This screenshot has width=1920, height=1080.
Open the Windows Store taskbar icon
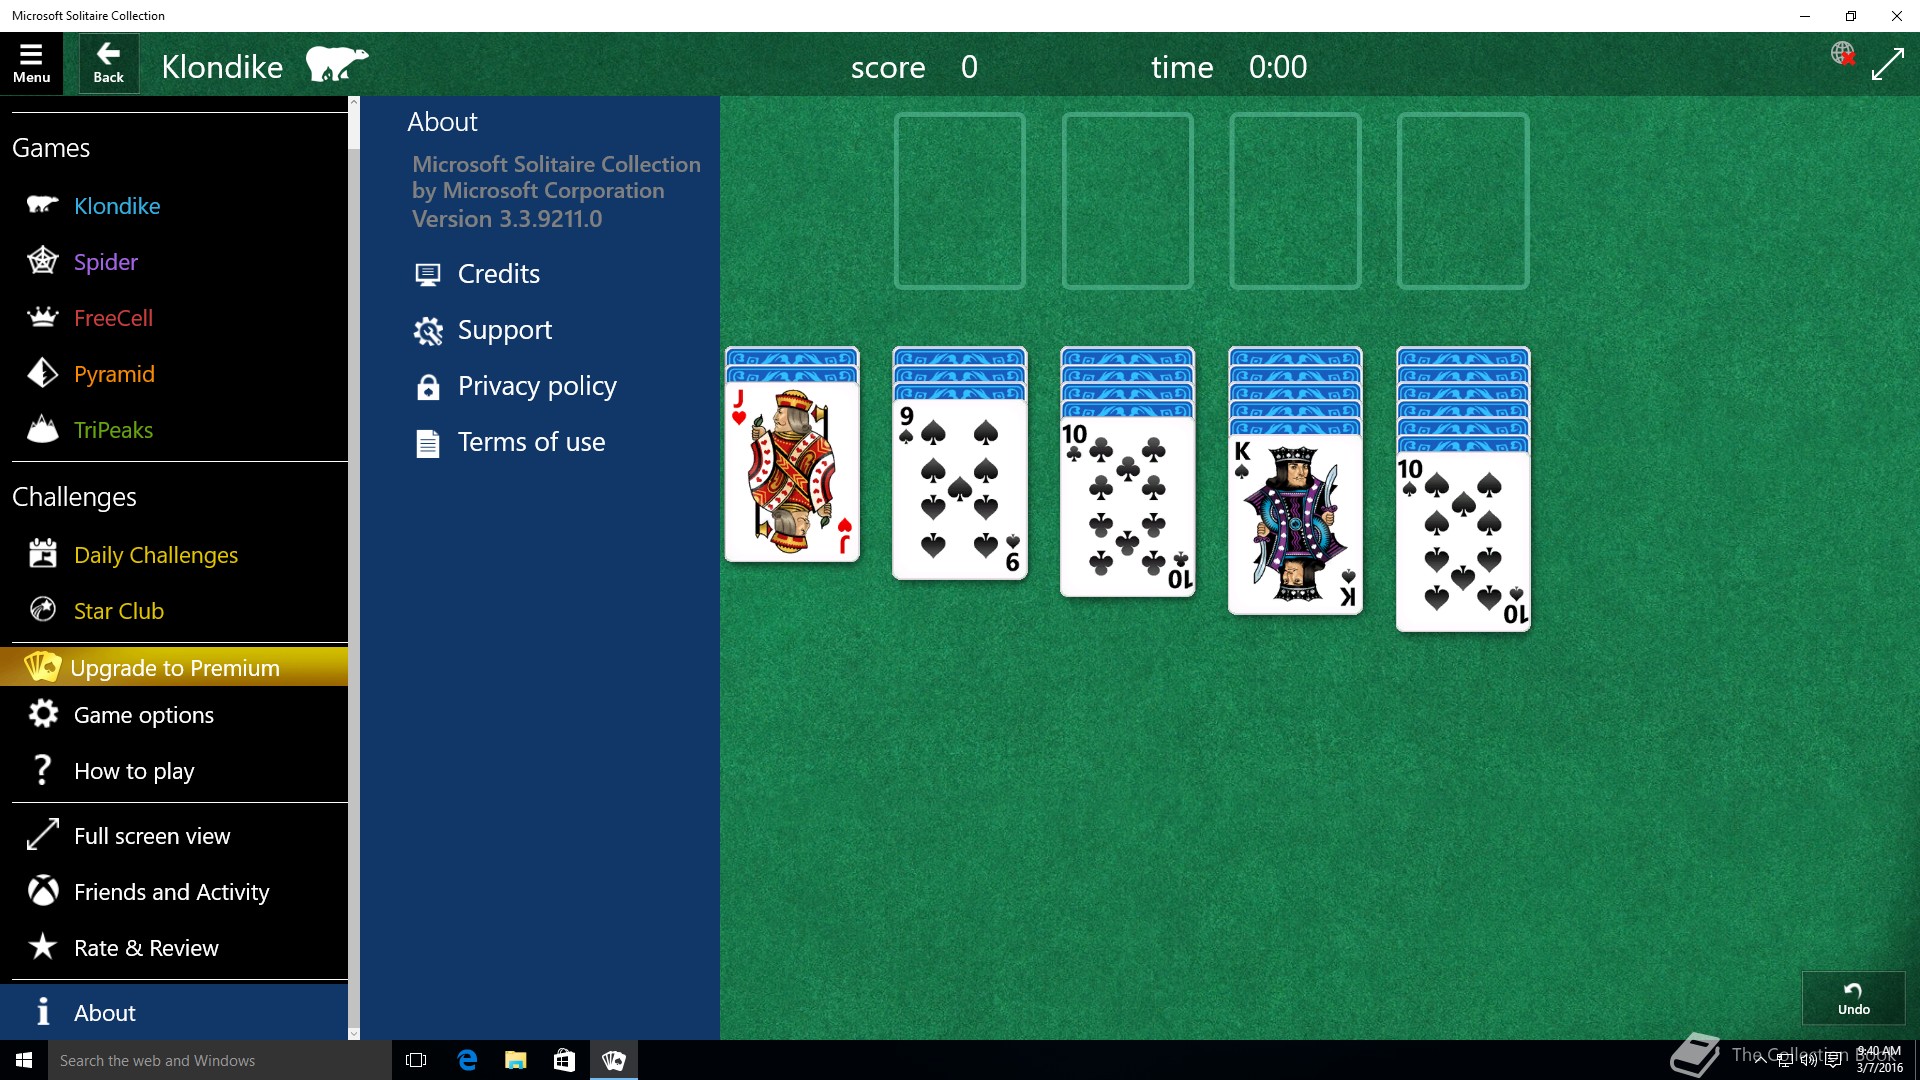564,1060
